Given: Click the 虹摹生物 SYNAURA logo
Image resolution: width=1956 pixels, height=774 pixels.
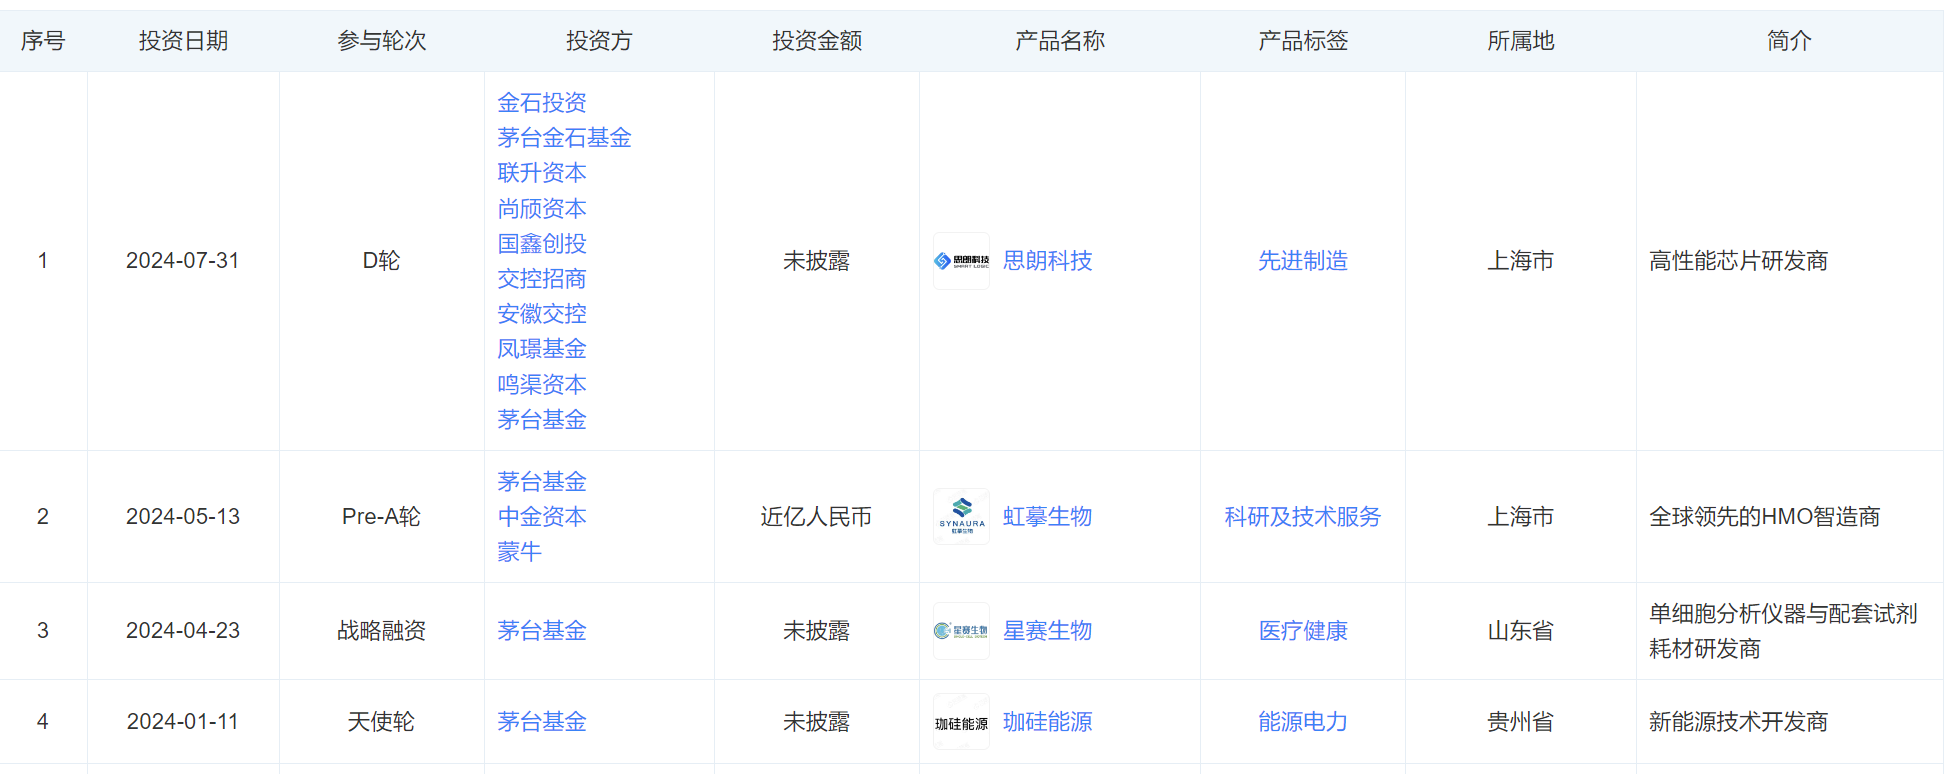Looking at the screenshot, I should (961, 517).
